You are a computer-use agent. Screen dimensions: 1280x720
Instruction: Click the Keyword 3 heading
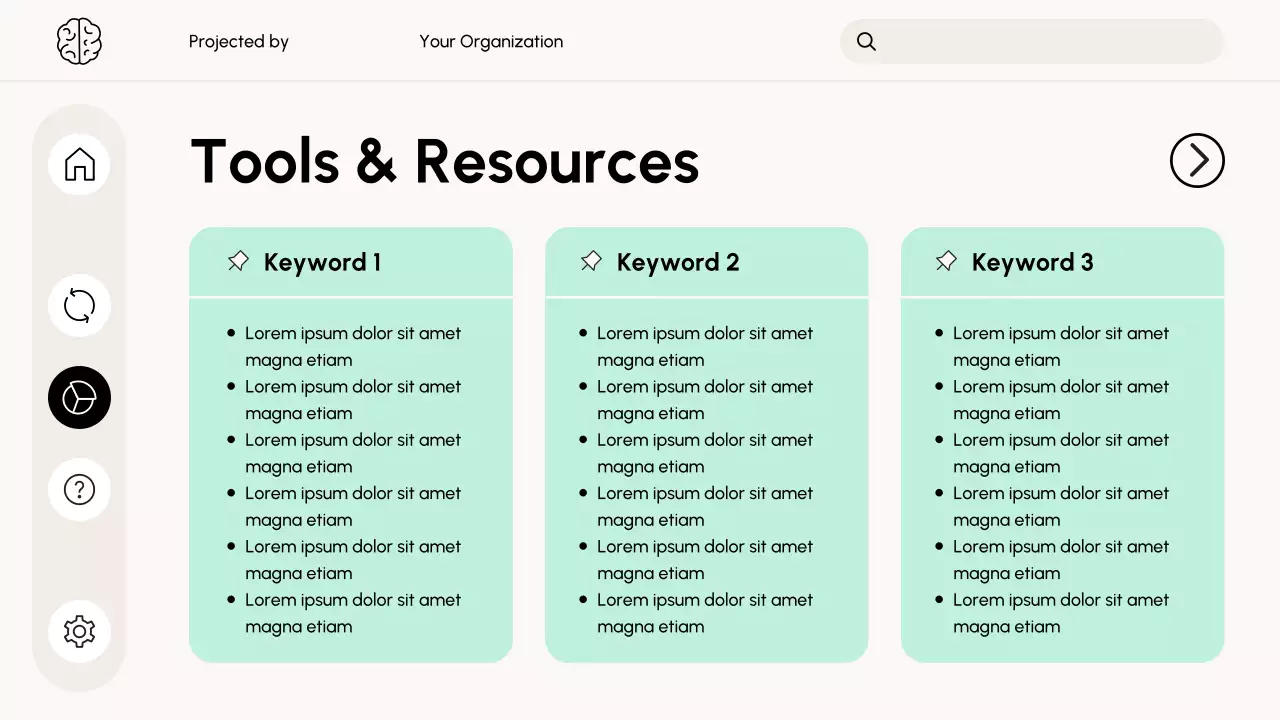pyautogui.click(x=1032, y=263)
